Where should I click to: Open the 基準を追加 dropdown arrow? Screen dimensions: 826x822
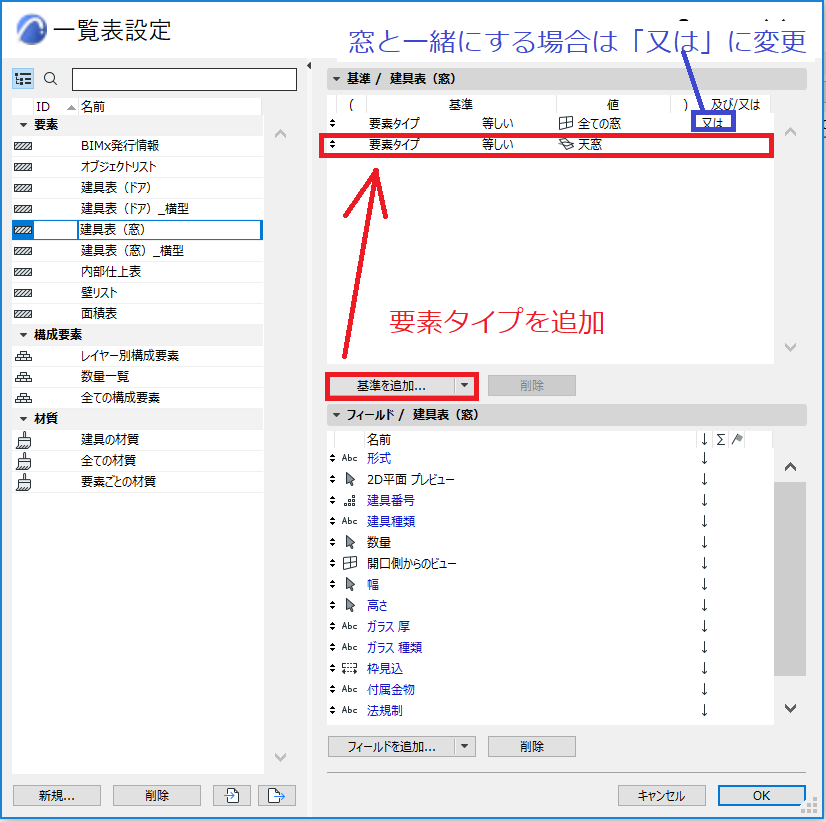[464, 385]
